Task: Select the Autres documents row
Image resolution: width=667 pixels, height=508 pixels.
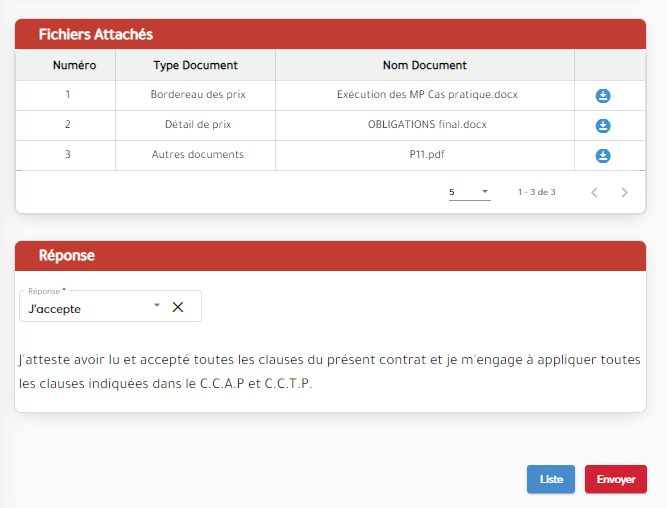Action: [197, 155]
